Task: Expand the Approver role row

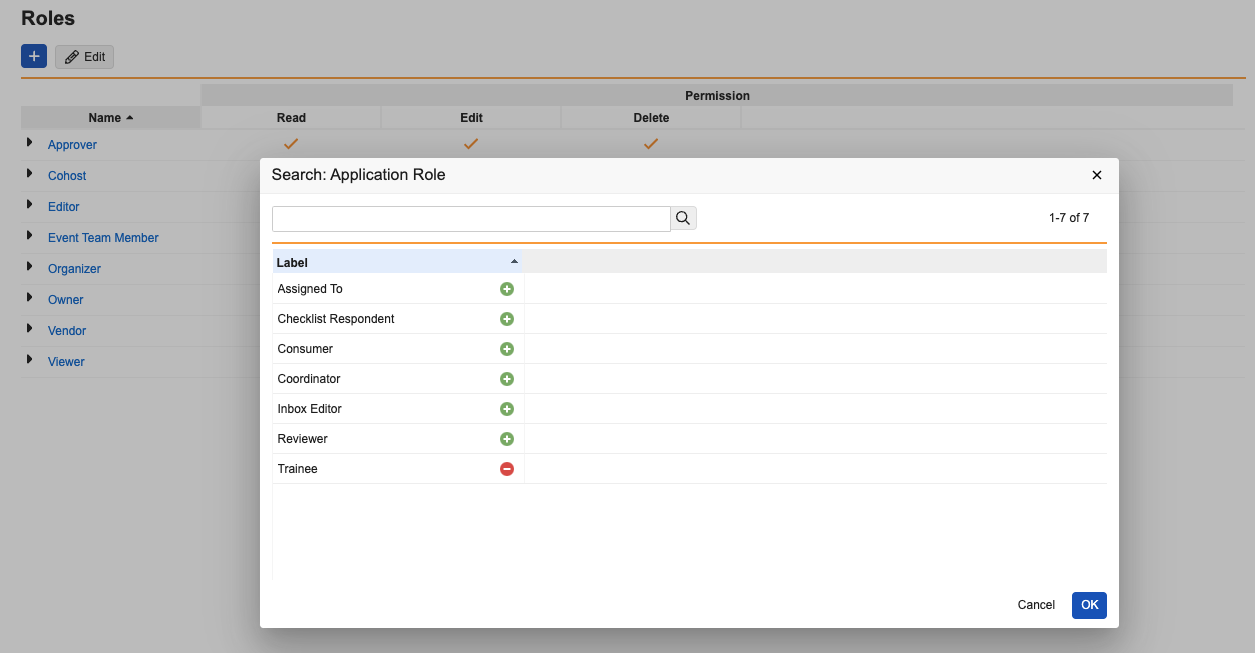Action: (29, 143)
